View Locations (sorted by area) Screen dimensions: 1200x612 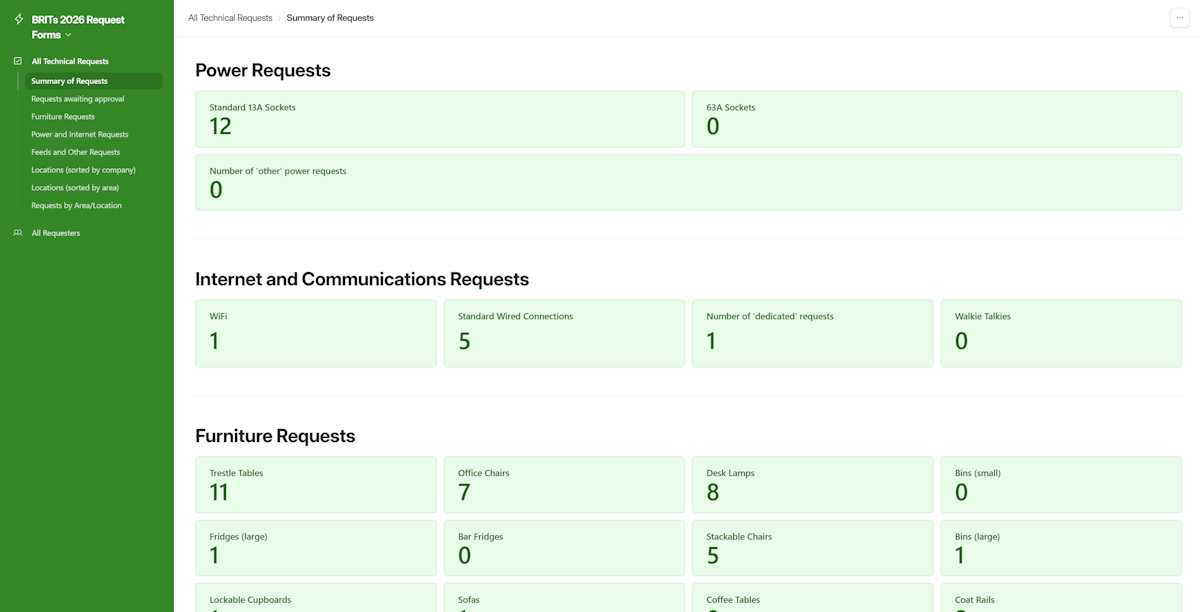point(74,188)
